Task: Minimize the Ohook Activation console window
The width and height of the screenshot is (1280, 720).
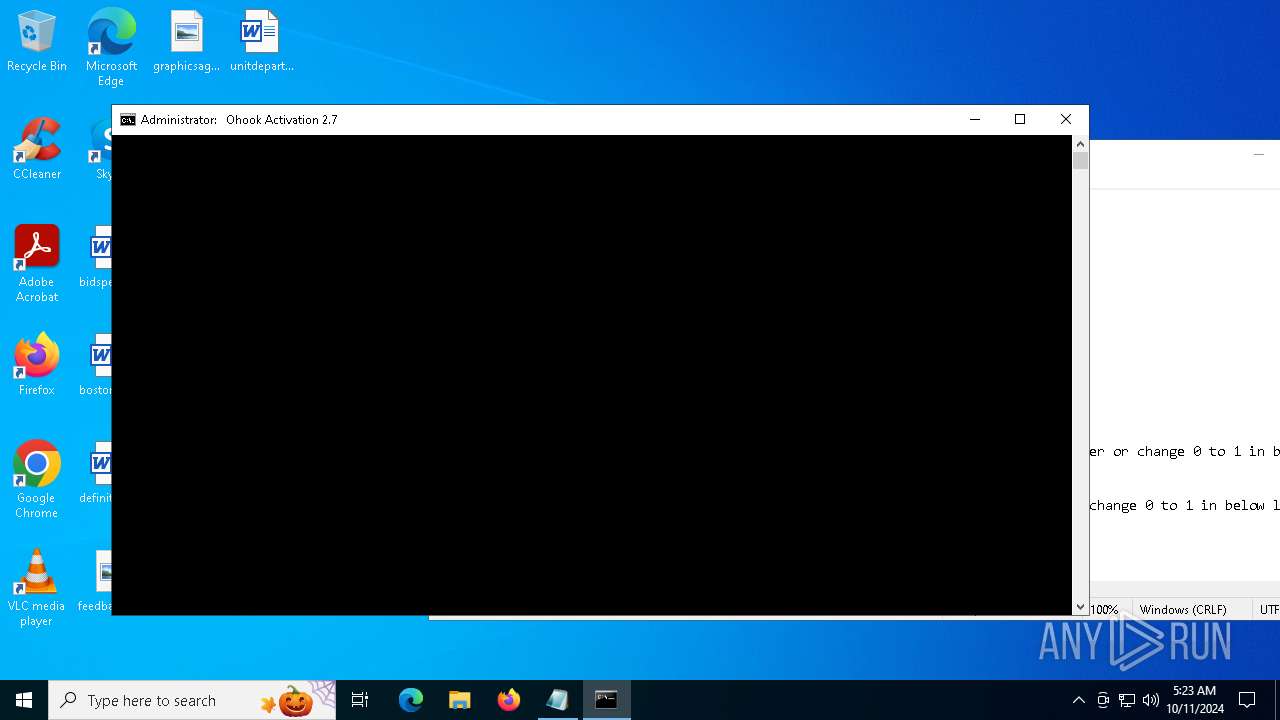Action: click(975, 120)
